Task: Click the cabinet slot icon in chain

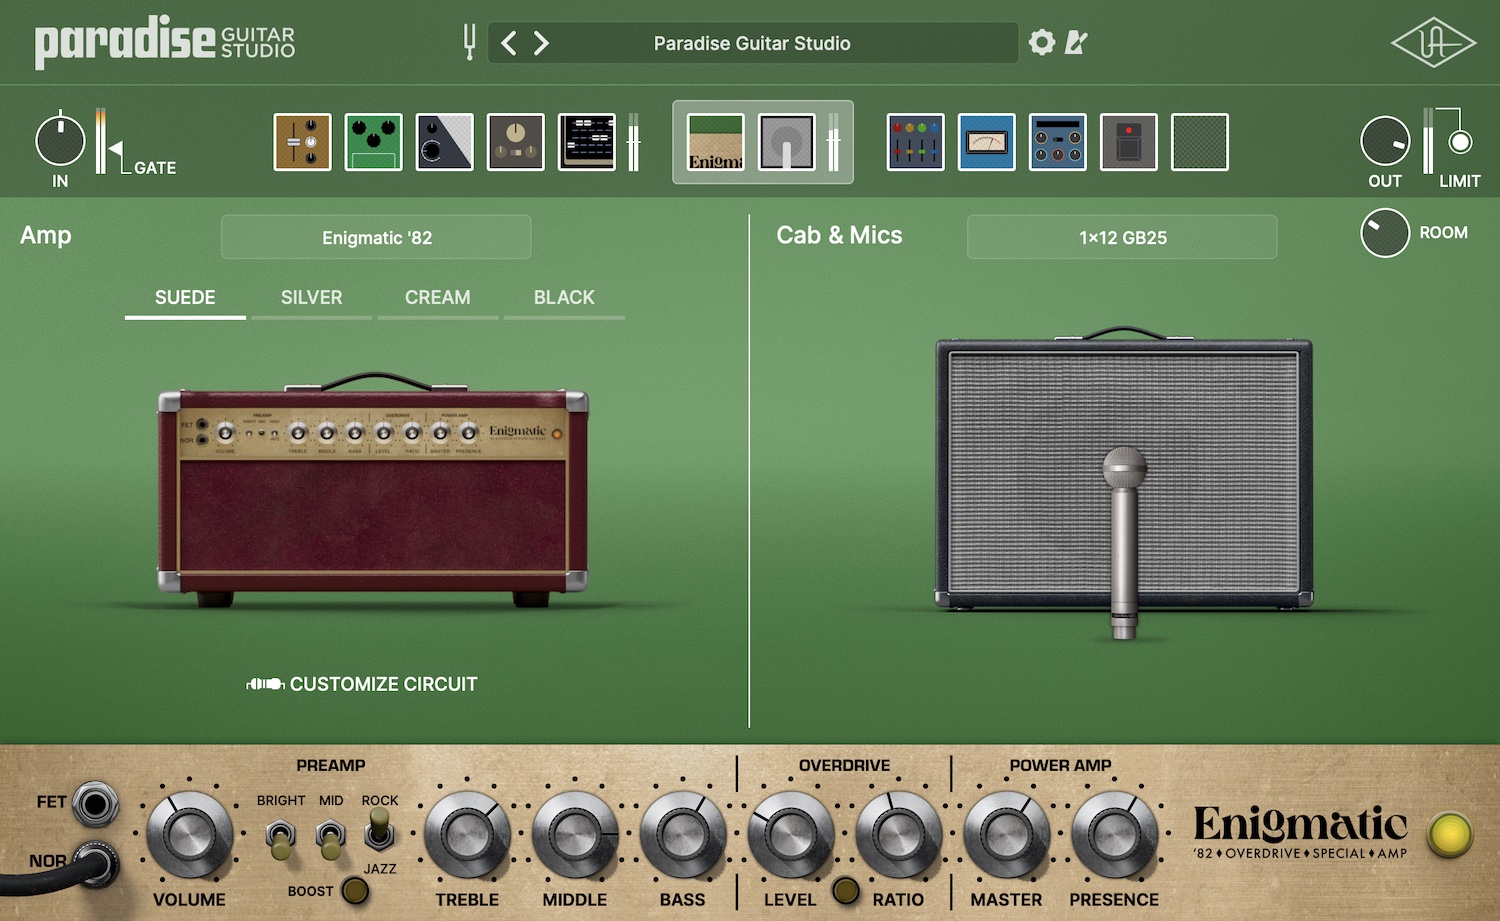Action: coord(786,142)
